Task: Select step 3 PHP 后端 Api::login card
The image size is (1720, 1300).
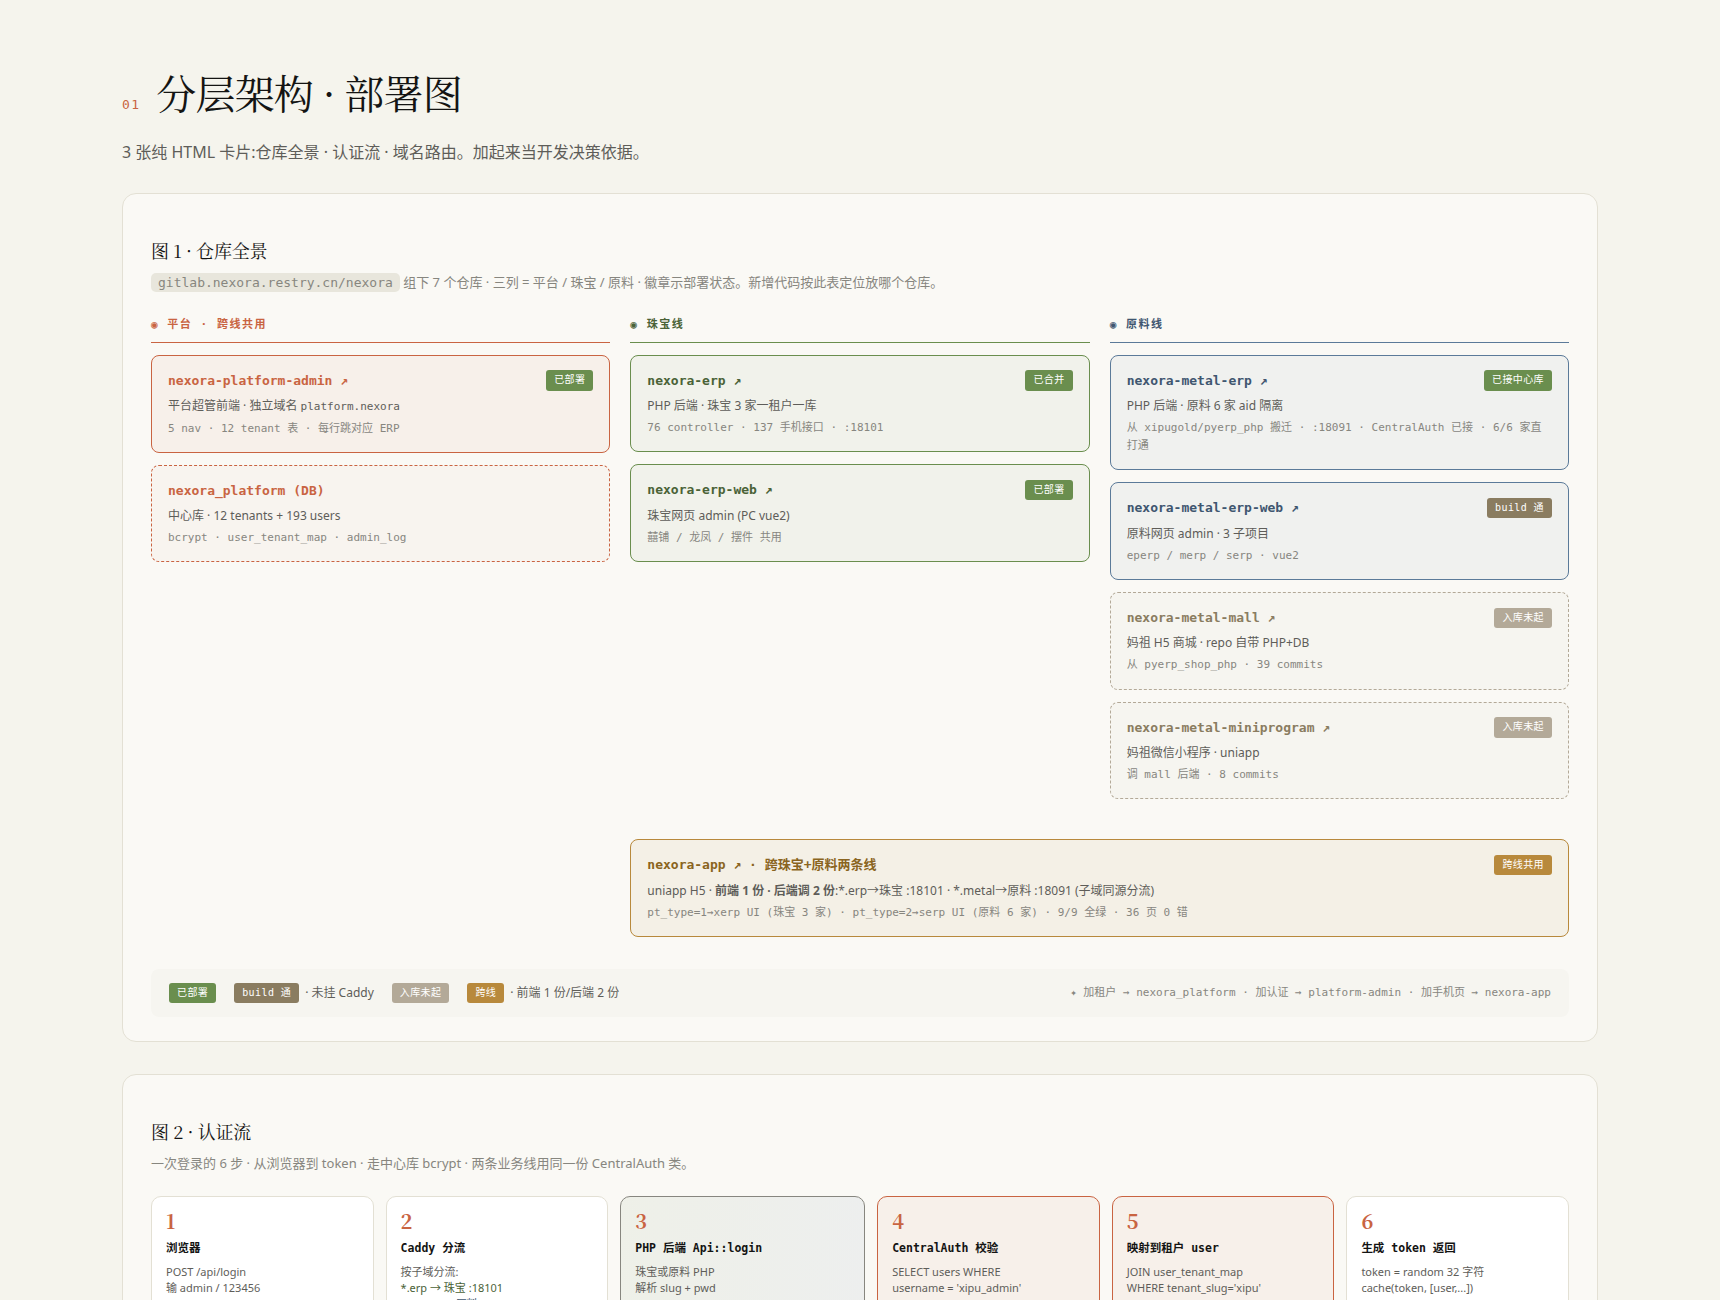Action: coord(742,1248)
